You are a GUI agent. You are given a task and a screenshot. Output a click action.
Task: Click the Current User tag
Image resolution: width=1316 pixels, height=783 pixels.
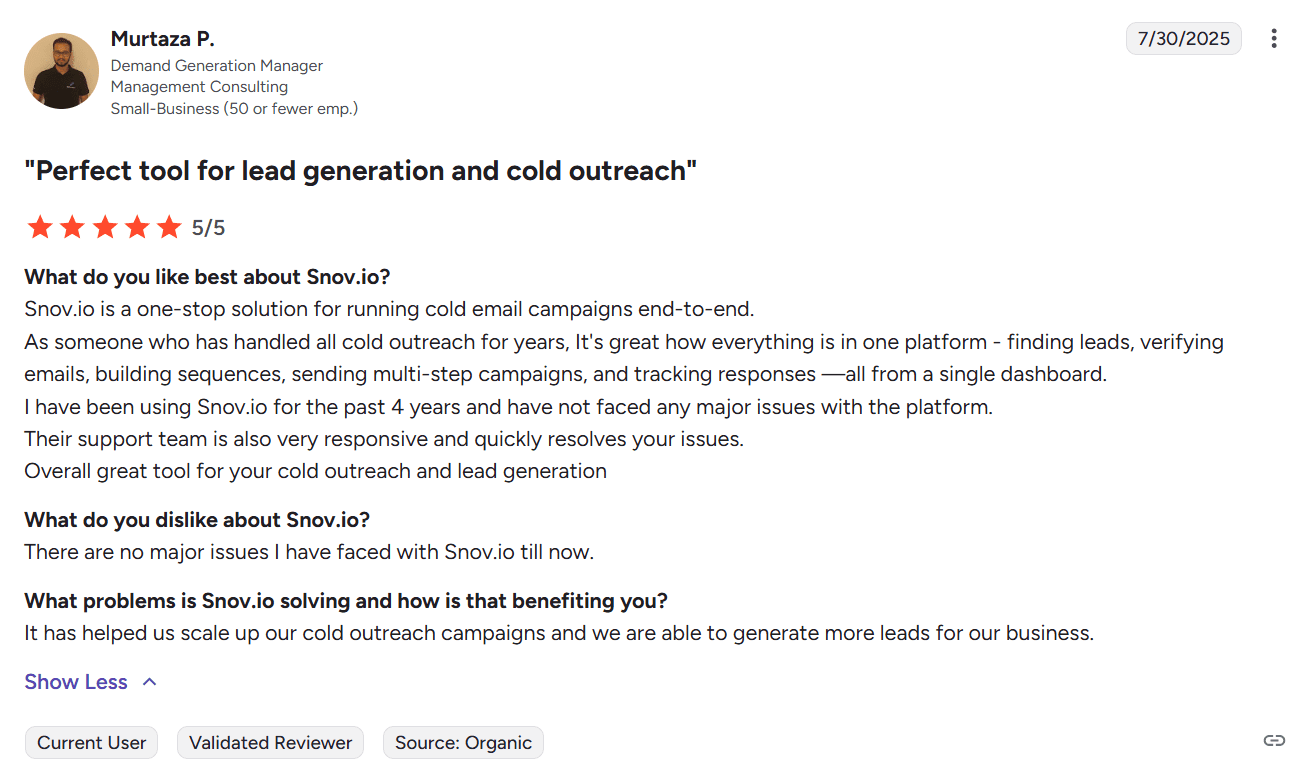click(92, 743)
